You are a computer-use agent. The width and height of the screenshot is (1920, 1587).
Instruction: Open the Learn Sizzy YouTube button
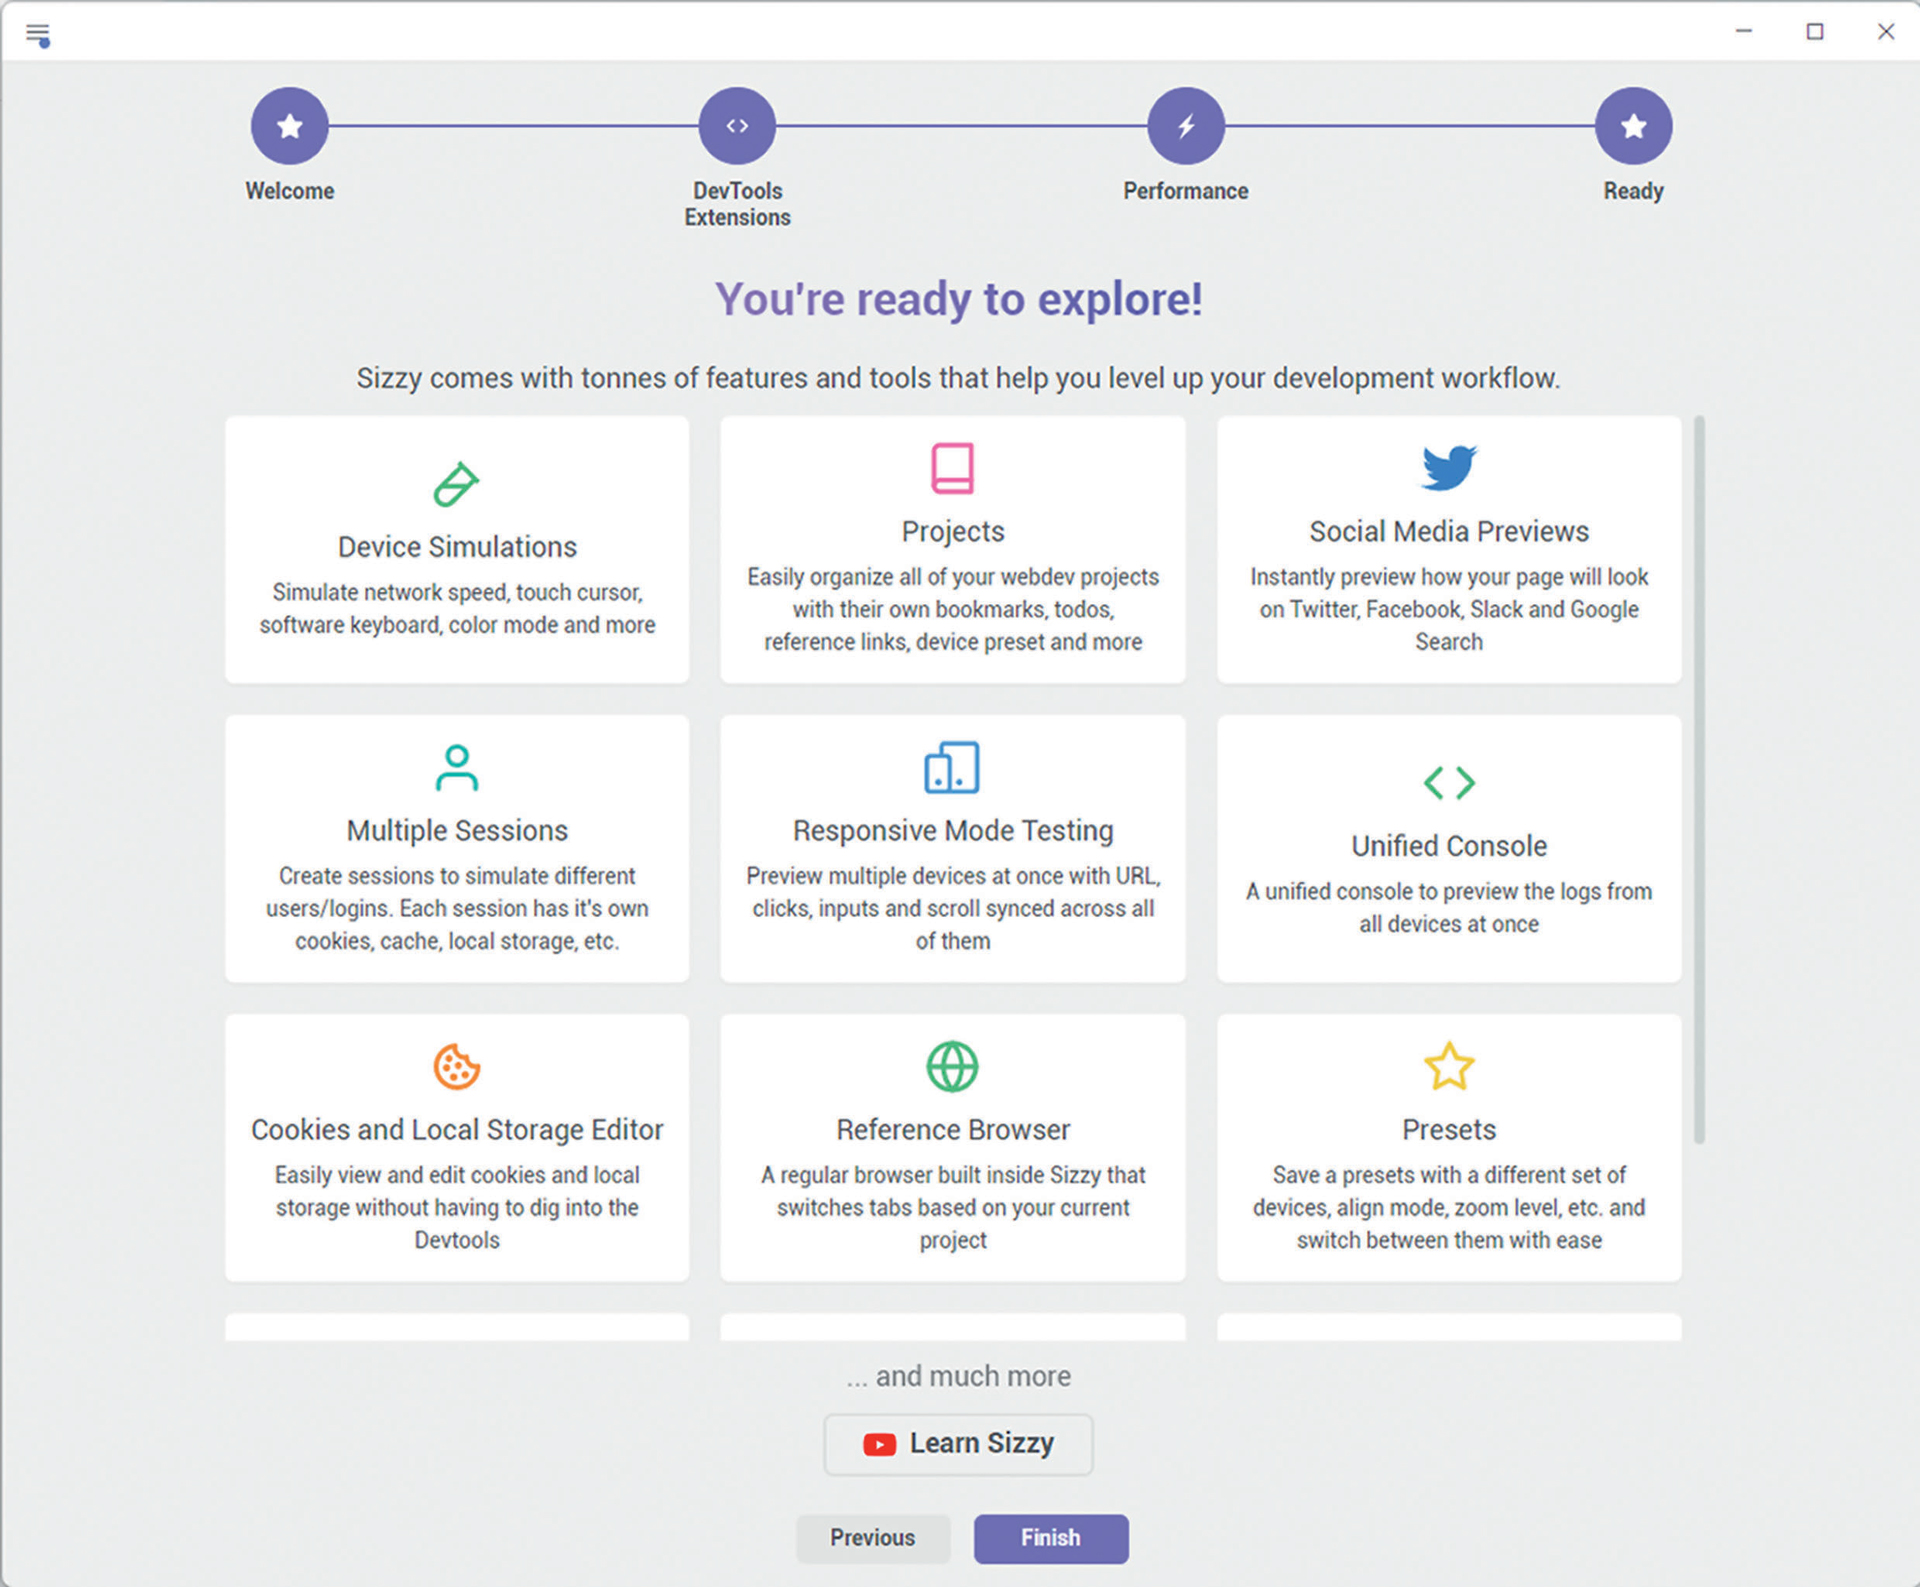(x=958, y=1444)
